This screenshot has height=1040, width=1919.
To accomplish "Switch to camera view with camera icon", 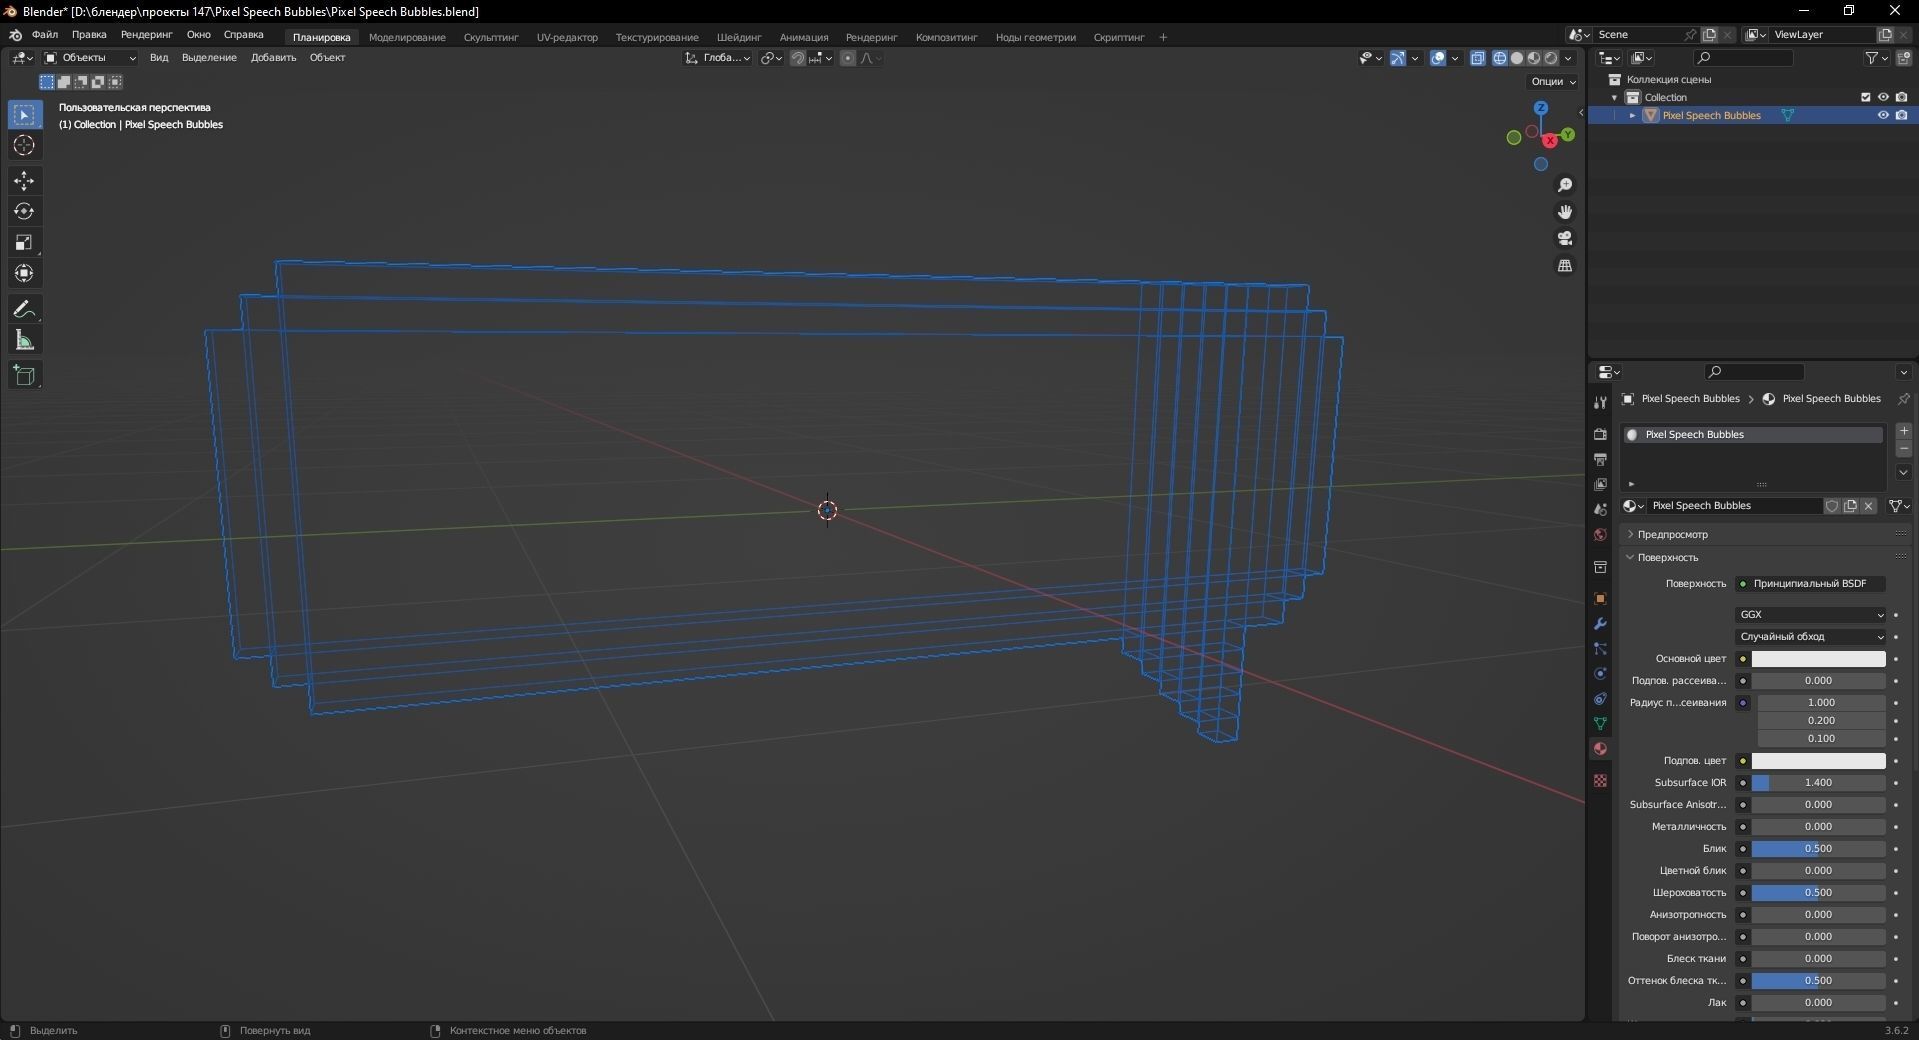I will coord(1565,239).
